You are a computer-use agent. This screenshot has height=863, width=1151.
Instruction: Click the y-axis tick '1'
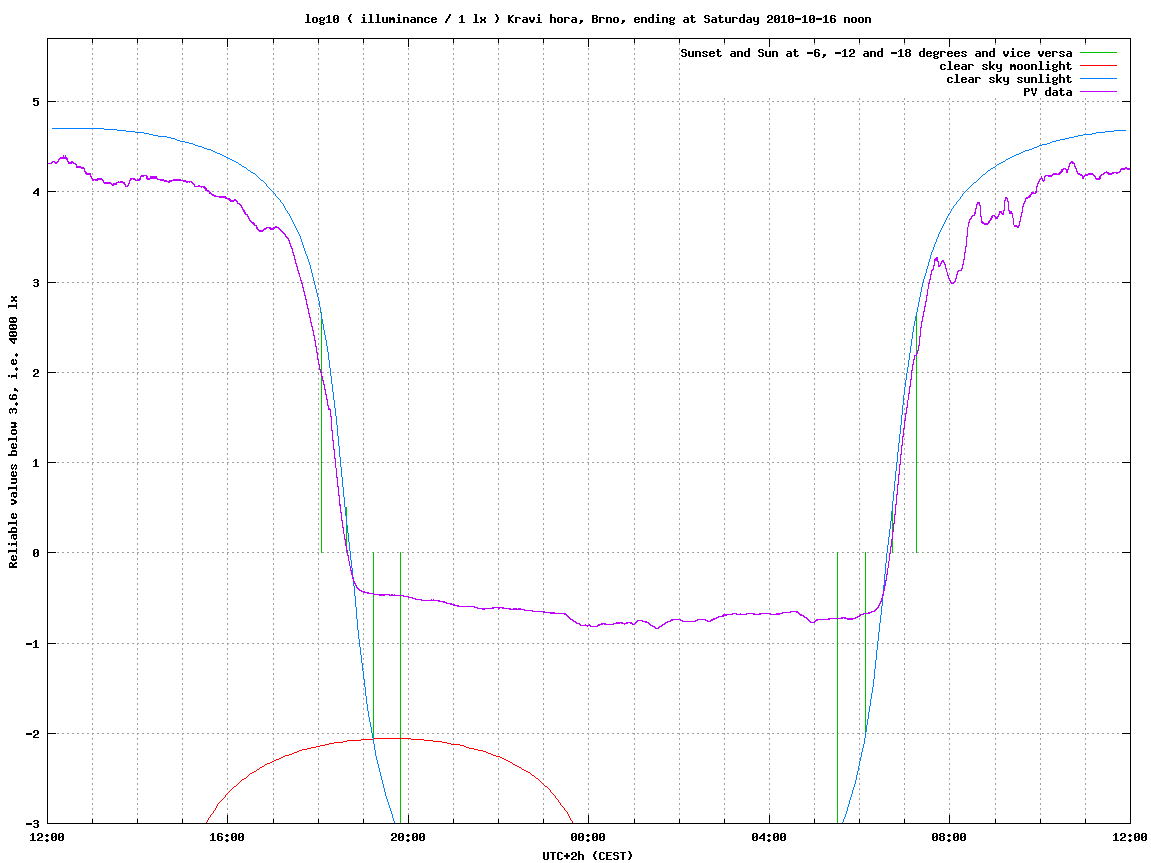pyautogui.click(x=35, y=463)
